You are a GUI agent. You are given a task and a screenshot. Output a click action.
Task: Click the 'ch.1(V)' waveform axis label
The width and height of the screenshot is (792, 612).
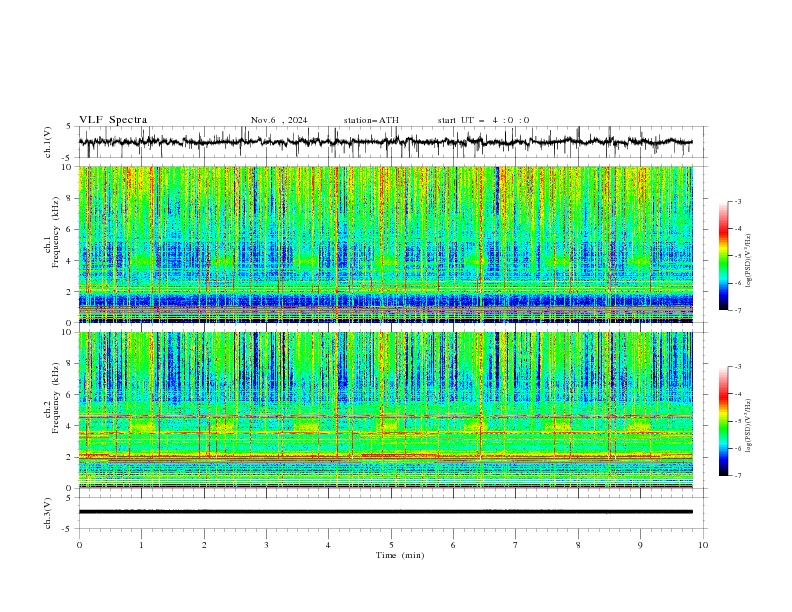(48, 142)
